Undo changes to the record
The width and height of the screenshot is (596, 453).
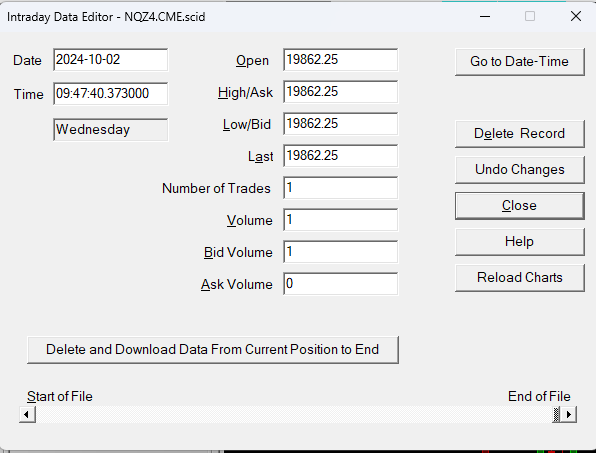tap(520, 169)
